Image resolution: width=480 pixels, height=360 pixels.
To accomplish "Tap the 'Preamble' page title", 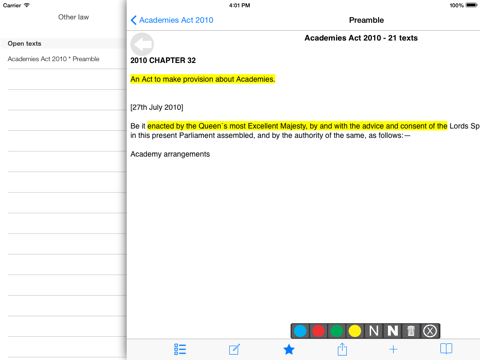I will click(x=366, y=20).
